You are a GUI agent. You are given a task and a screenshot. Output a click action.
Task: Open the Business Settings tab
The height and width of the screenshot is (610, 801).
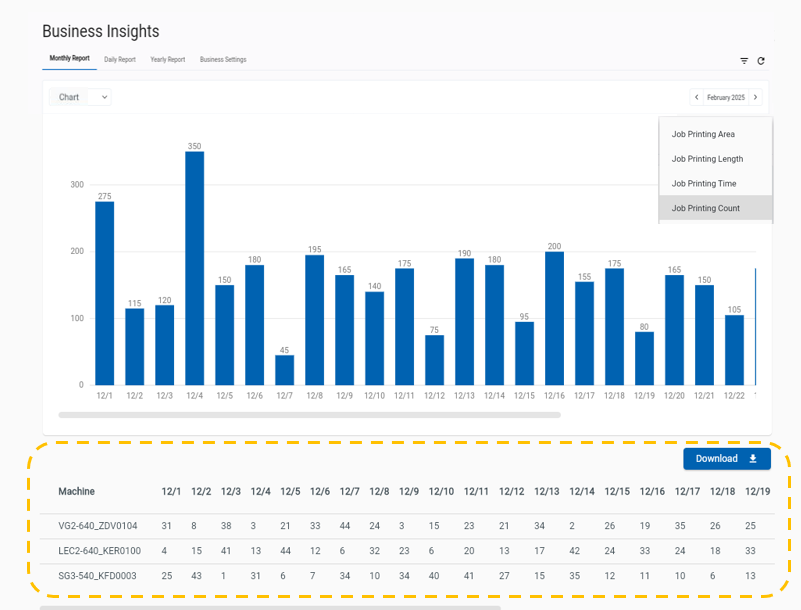tap(223, 60)
